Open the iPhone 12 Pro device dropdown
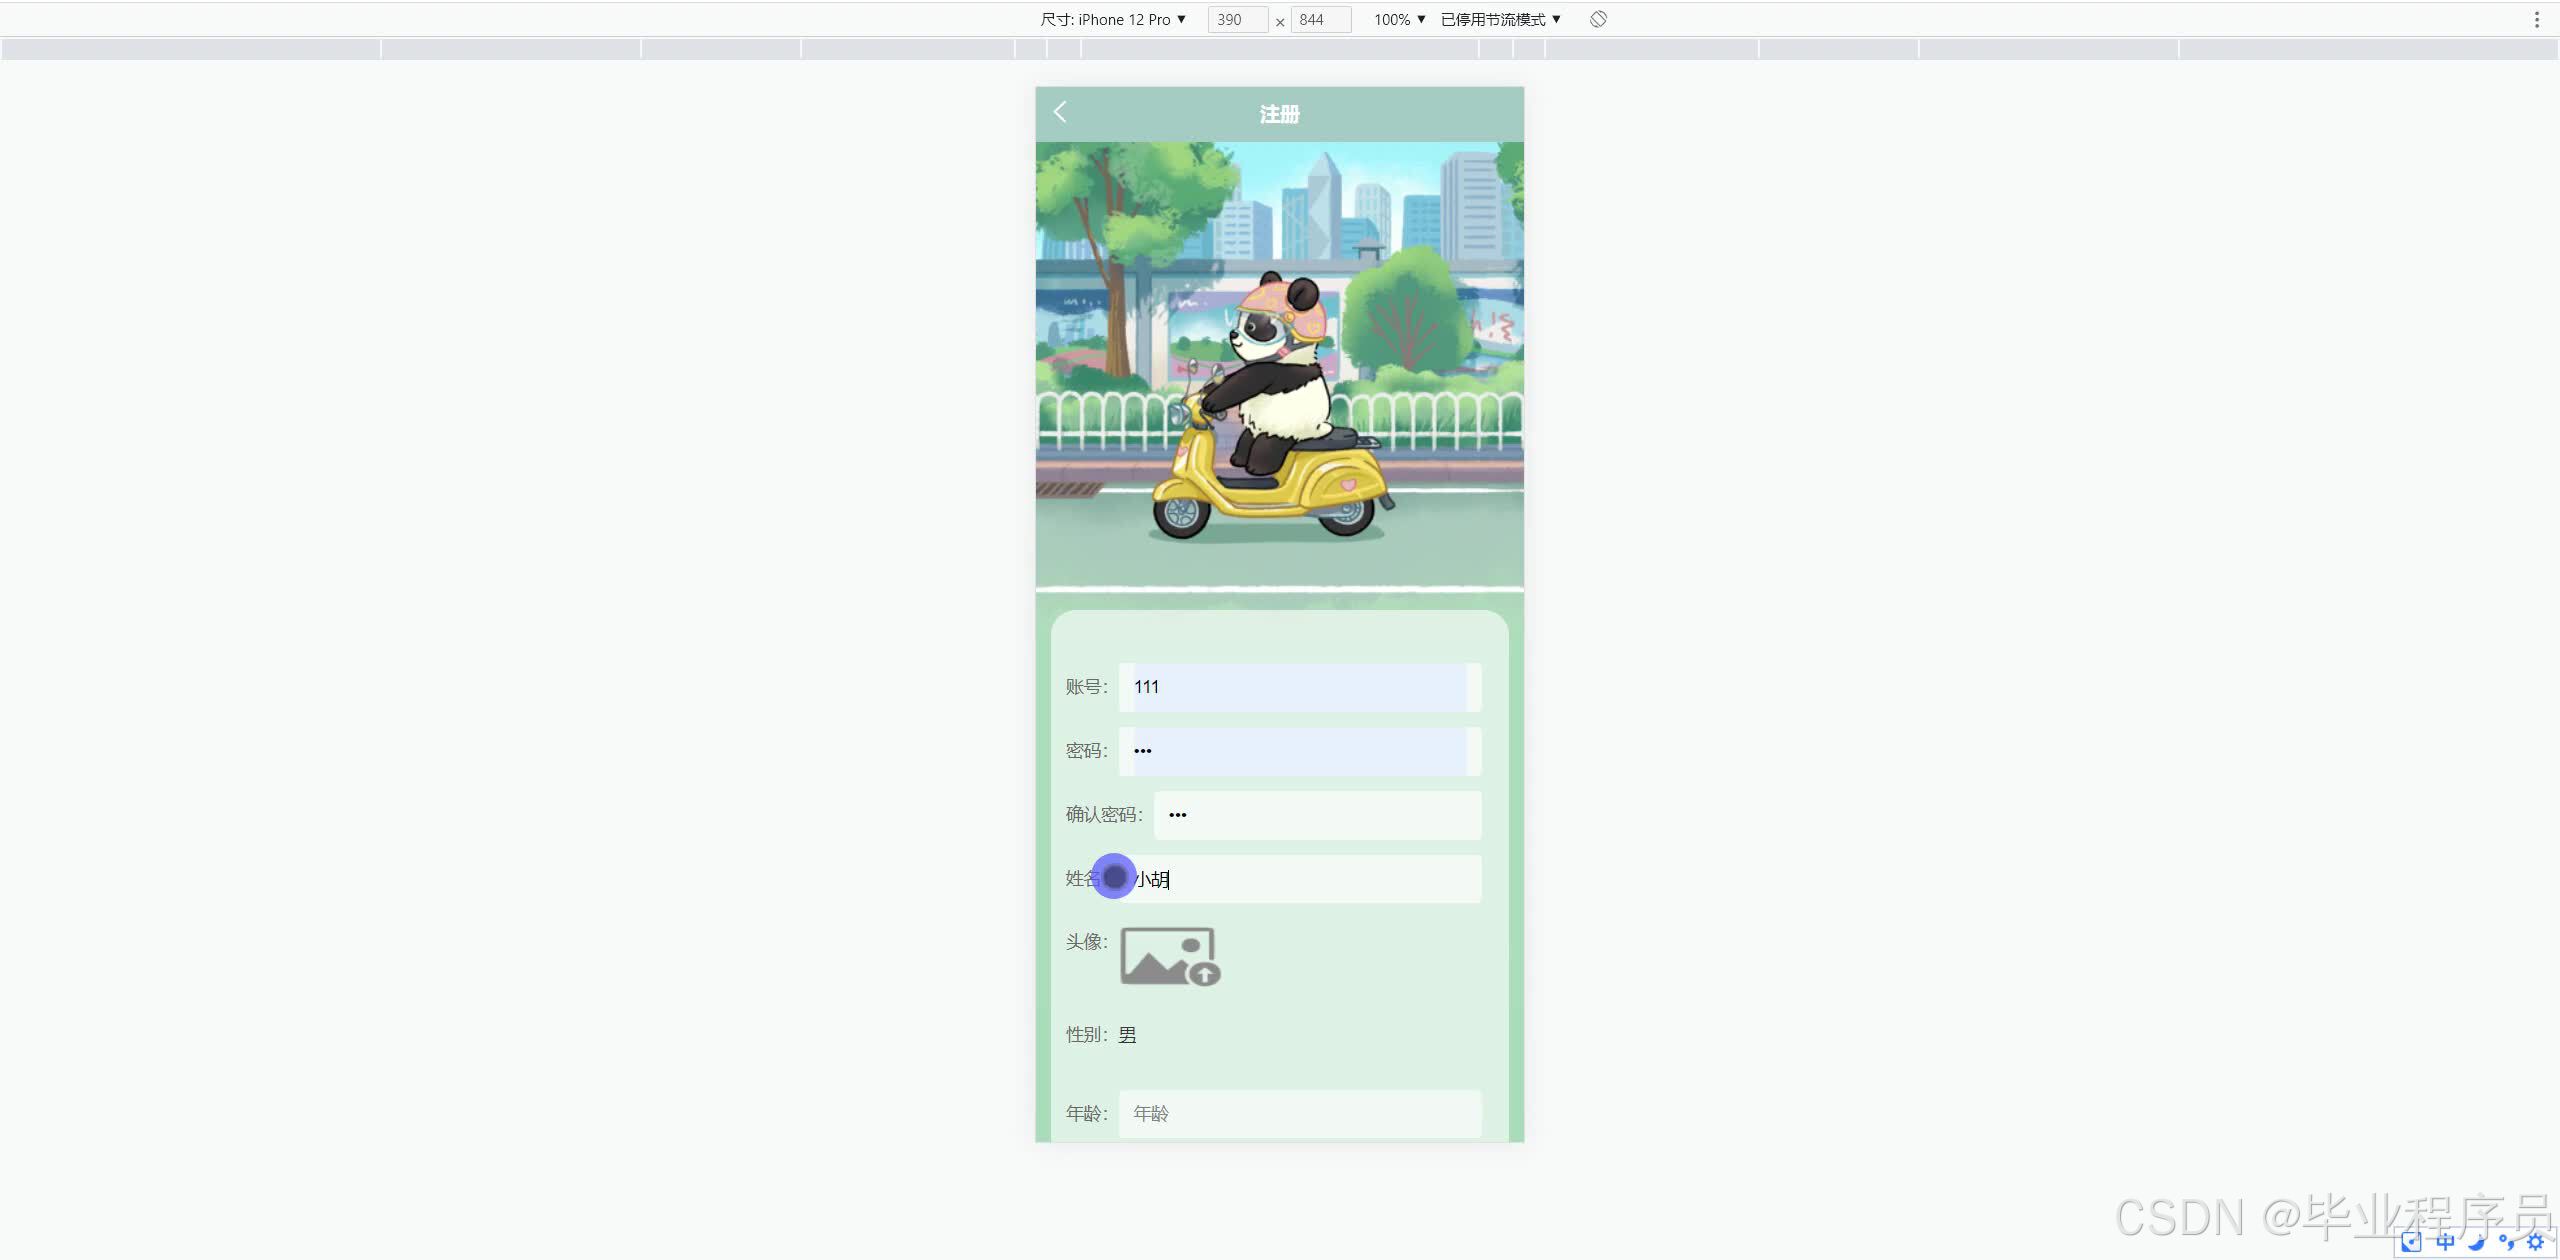This screenshot has height=1260, width=2560. click(x=1113, y=19)
